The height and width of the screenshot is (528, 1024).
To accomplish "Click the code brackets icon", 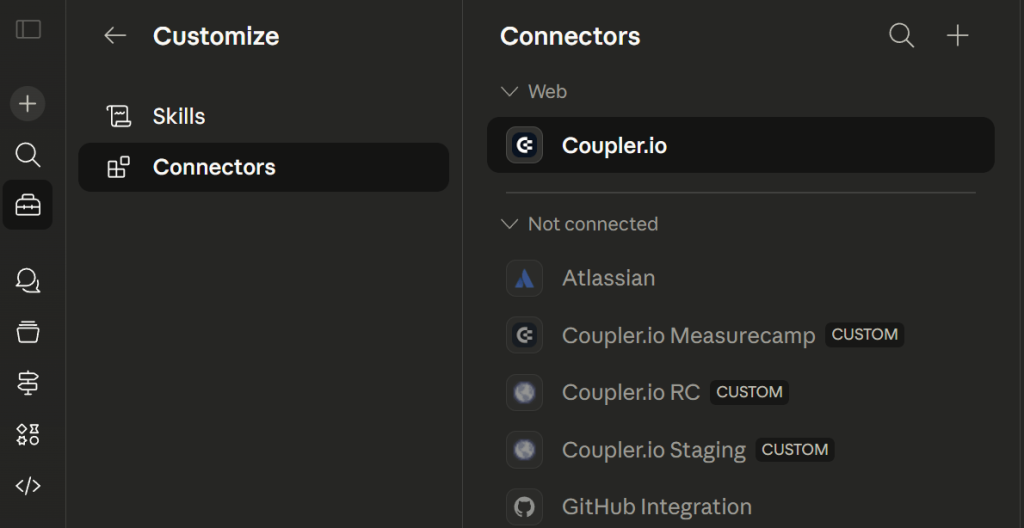I will 28,486.
